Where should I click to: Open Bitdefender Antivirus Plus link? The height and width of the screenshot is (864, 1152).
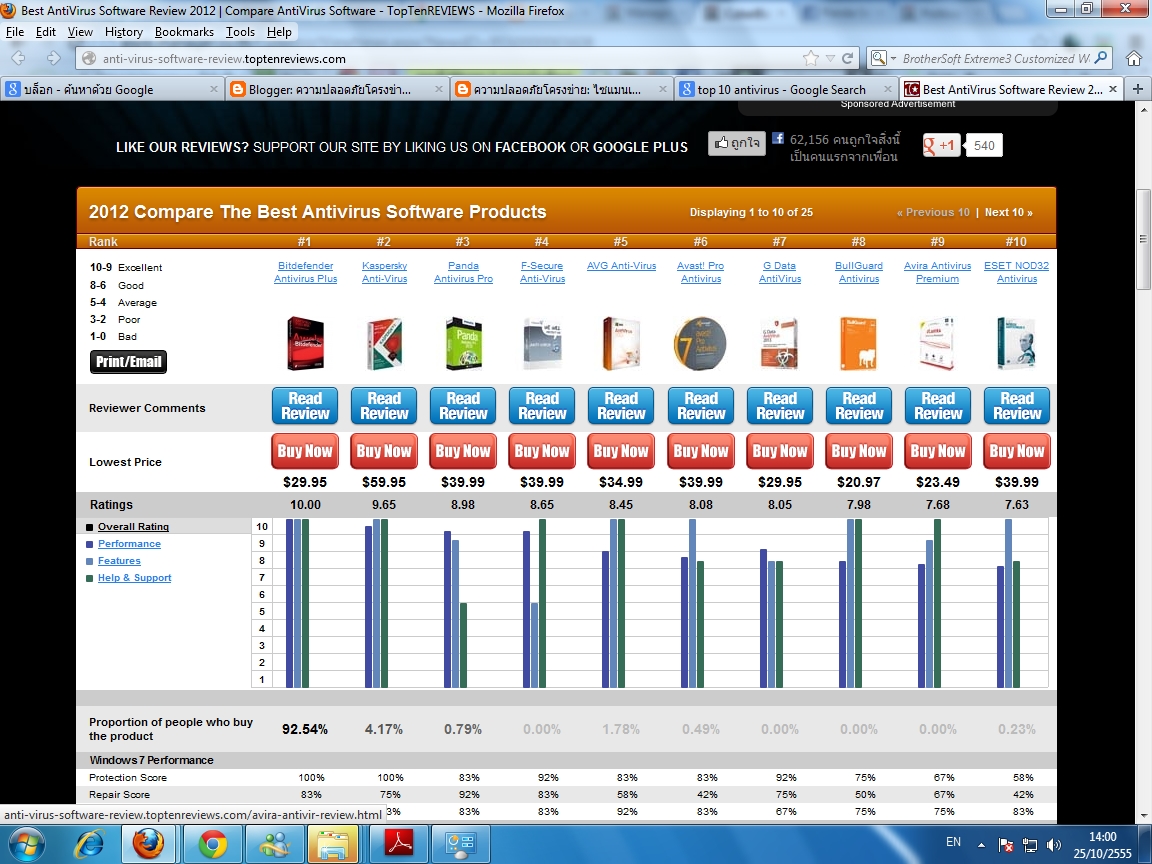pyautogui.click(x=306, y=272)
